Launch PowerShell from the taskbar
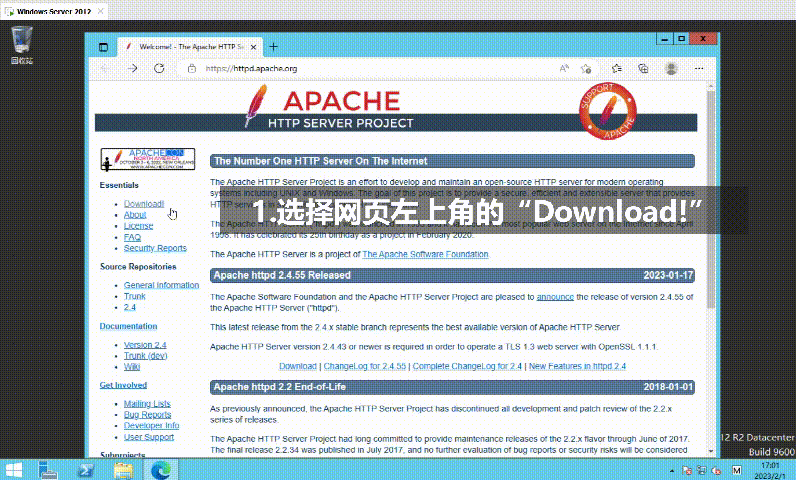 pos(85,470)
